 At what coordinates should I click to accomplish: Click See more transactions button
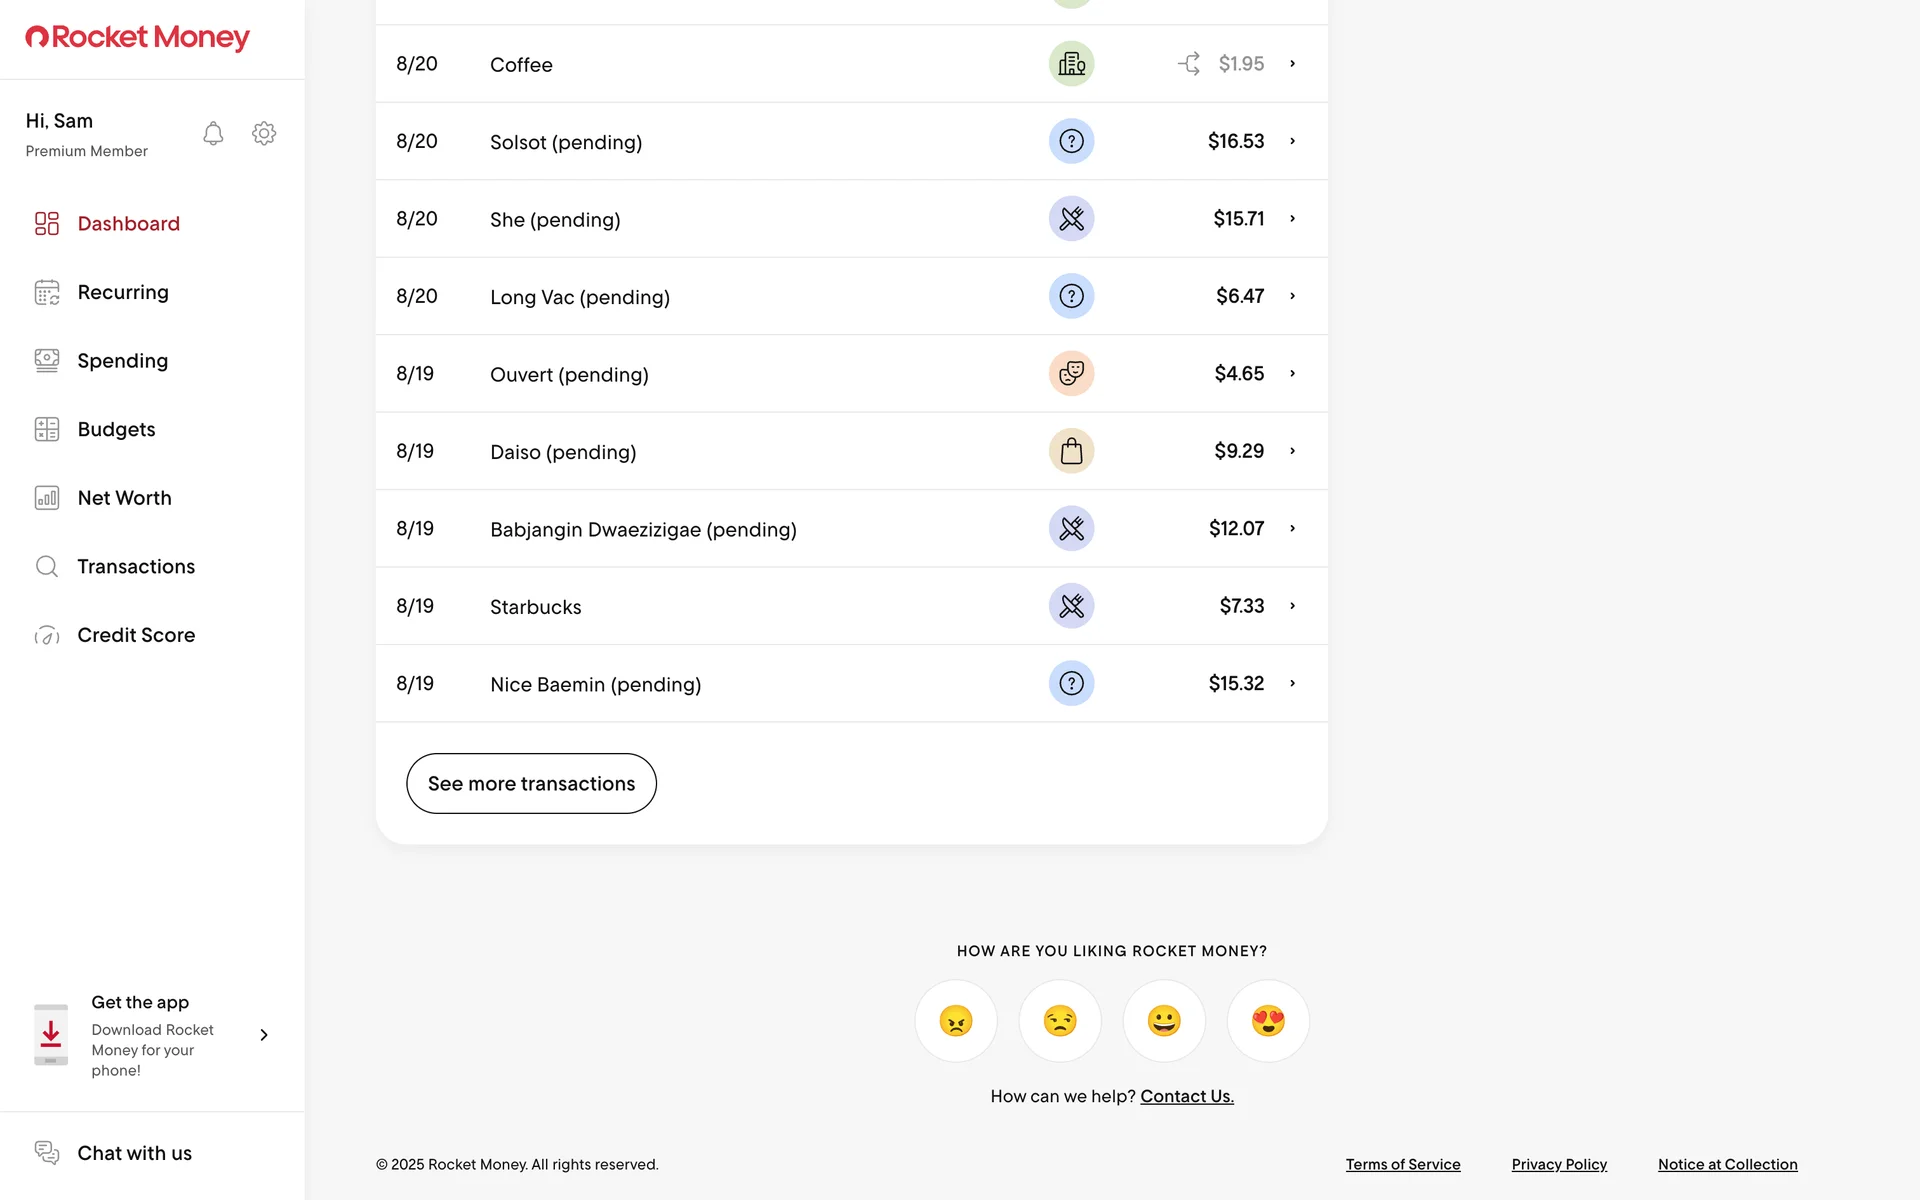pos(531,783)
